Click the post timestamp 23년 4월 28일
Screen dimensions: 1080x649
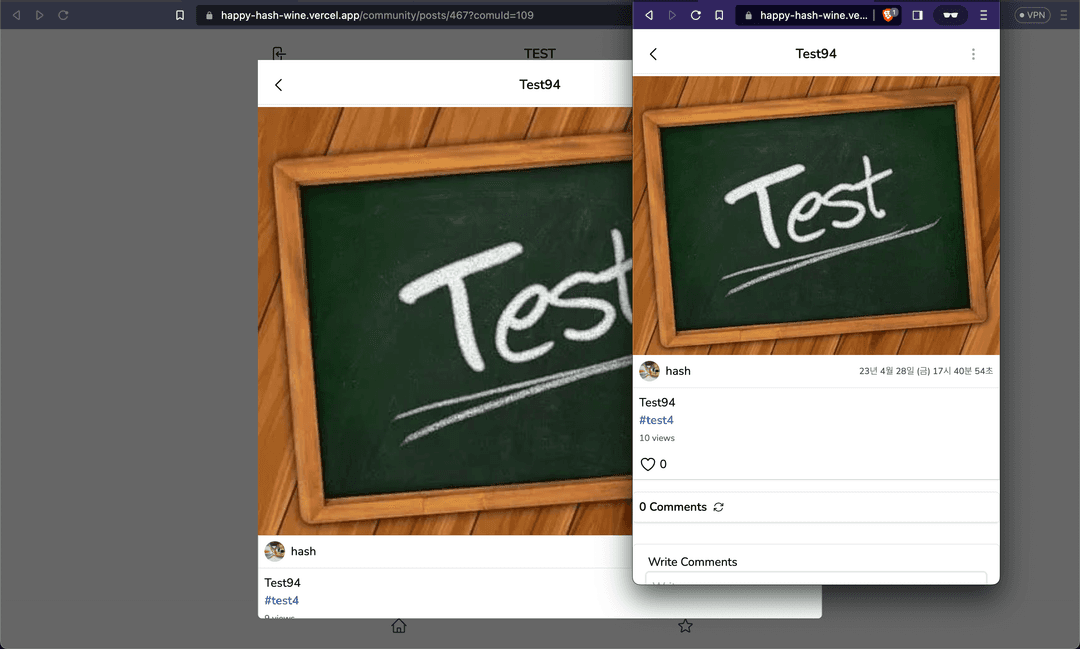click(926, 371)
